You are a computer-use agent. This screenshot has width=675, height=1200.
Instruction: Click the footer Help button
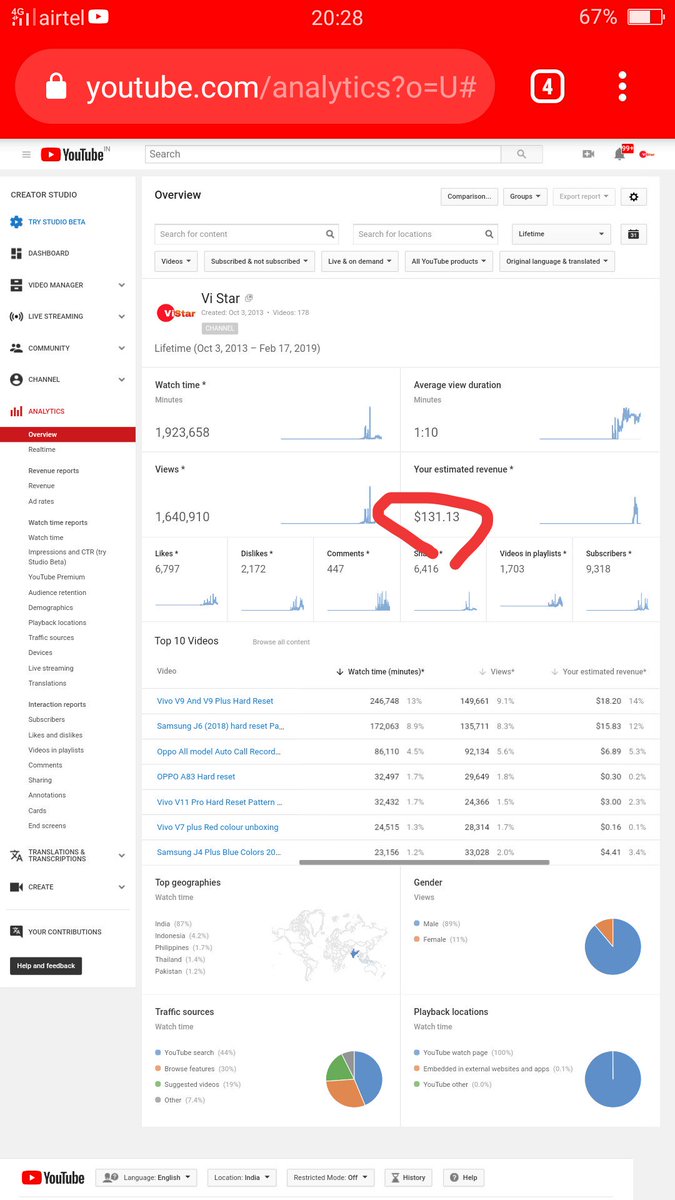(x=464, y=1177)
